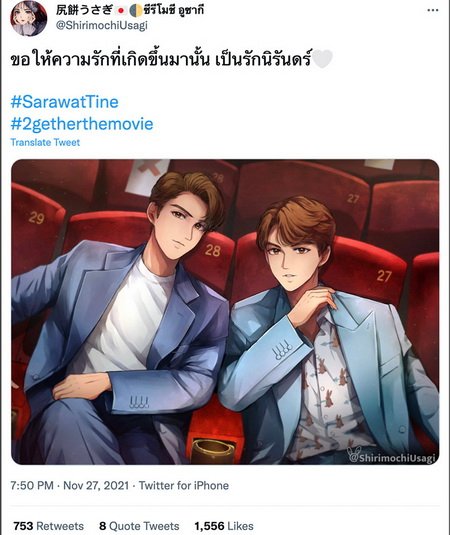This screenshot has width=450, height=535.
Task: Click the Thai display name ชีรีโมชี อูซากี
Action: click(x=173, y=10)
